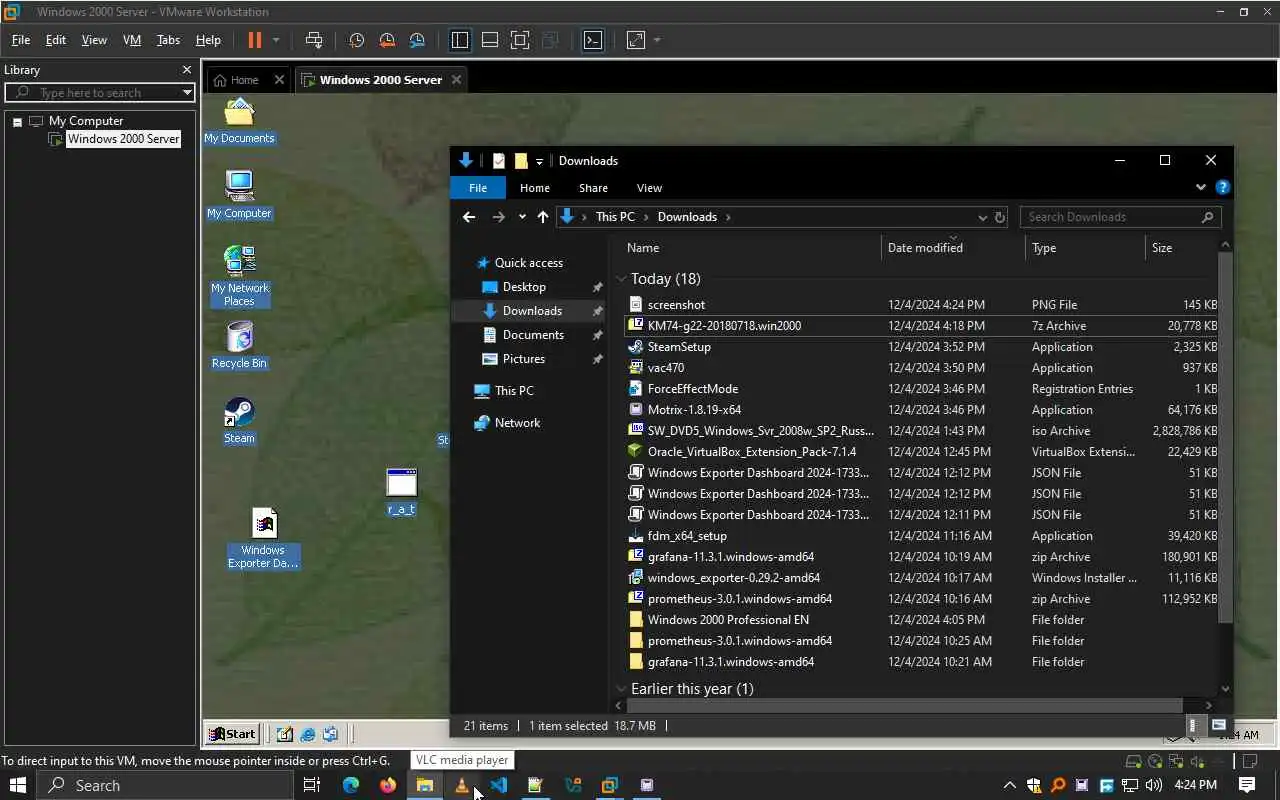Go up one folder level in Explorer
The image size is (1280, 800).
(543, 217)
